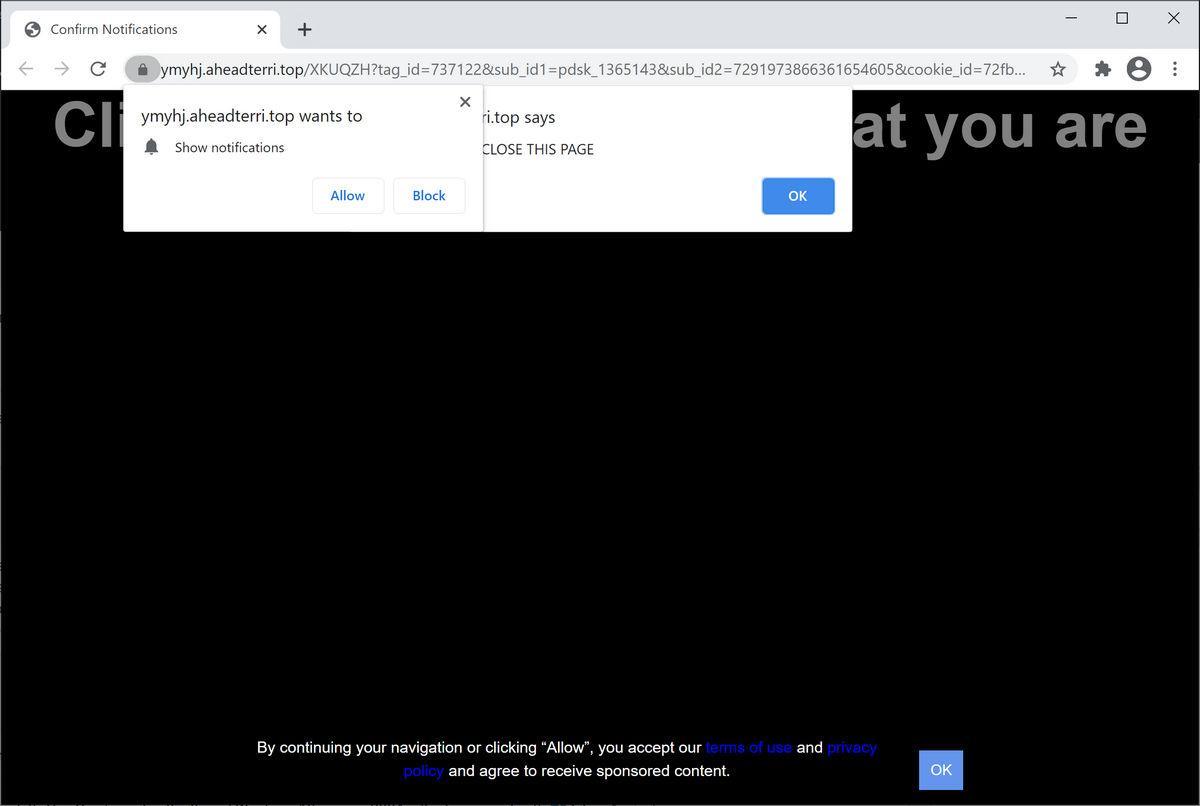The image size is (1200, 806).
Task: Open a new browser tab
Action: pos(304,29)
